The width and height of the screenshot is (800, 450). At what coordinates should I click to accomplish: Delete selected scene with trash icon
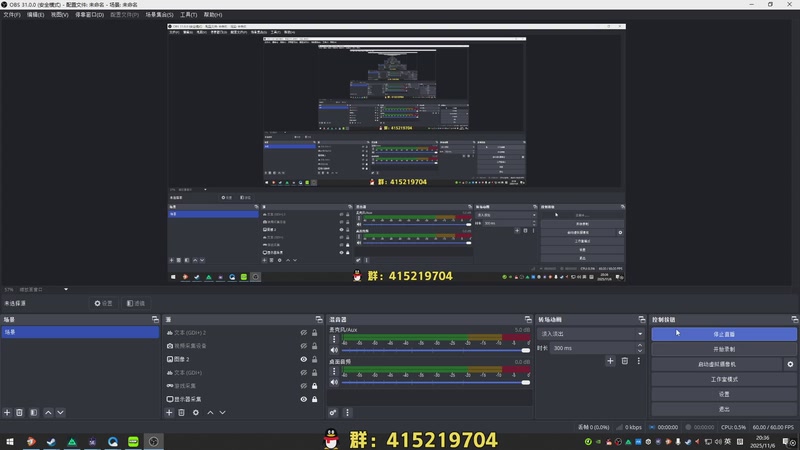pos(19,412)
